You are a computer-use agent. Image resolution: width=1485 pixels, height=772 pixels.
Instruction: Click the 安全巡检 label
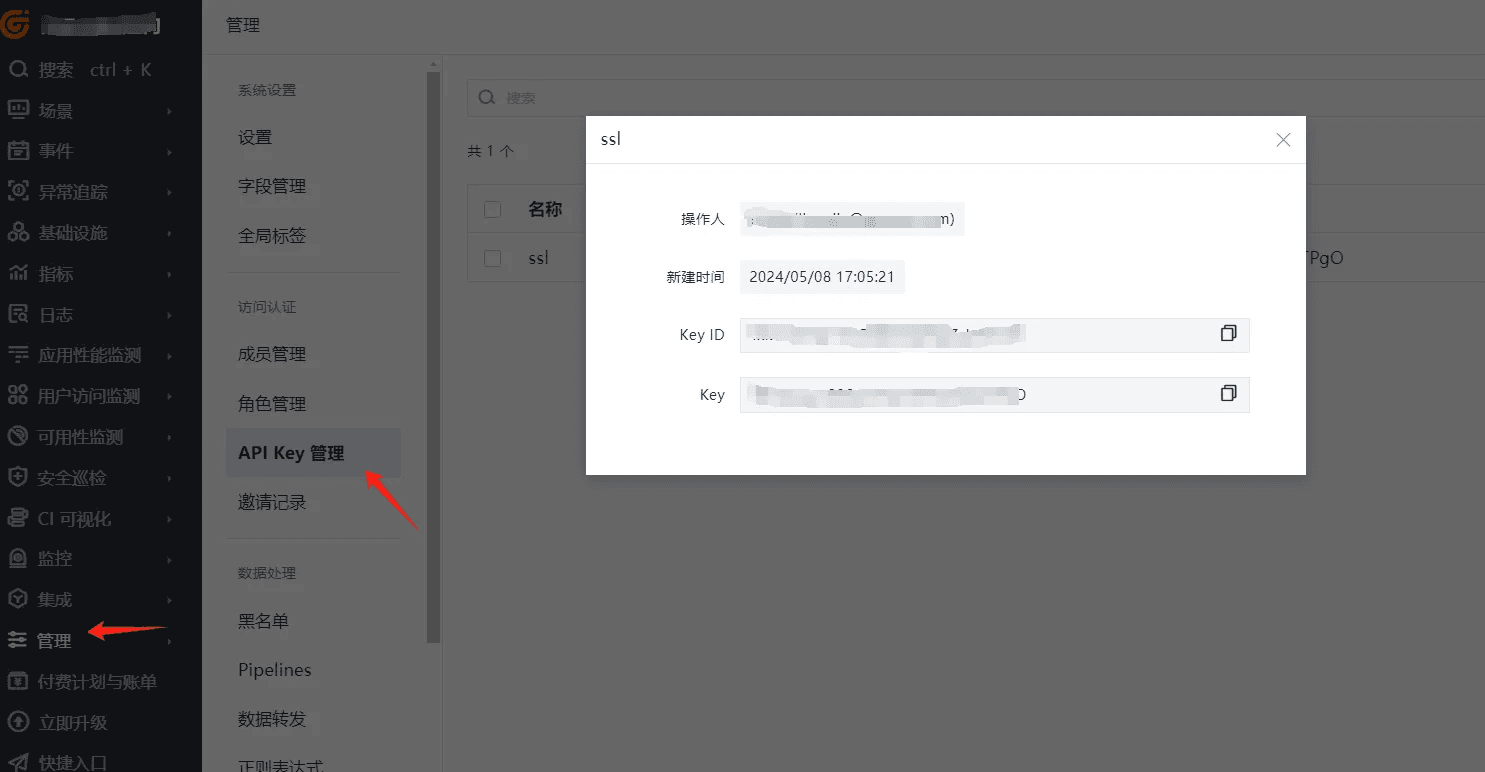click(72, 478)
